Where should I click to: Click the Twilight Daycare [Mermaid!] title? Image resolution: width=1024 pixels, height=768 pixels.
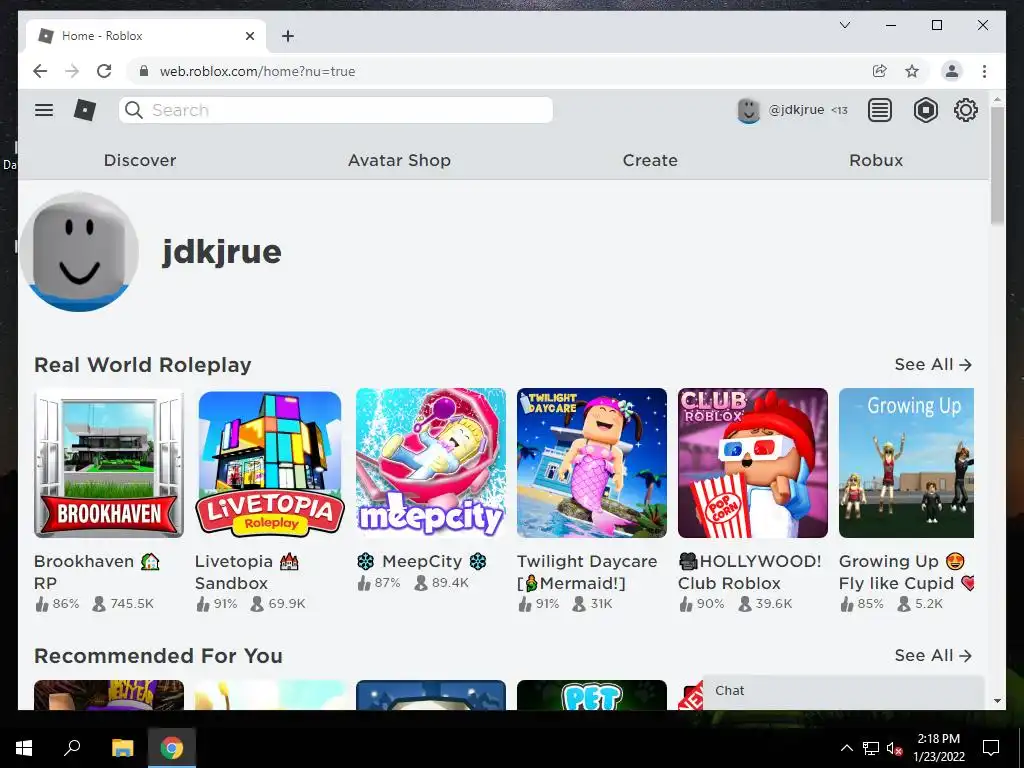click(587, 571)
